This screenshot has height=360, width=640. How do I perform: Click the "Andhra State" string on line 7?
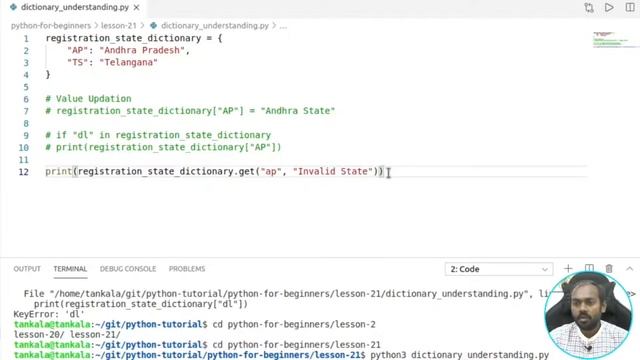pos(298,111)
